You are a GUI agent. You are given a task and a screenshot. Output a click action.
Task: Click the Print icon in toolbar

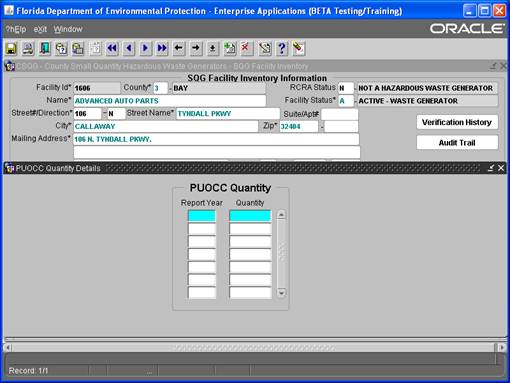[28, 49]
